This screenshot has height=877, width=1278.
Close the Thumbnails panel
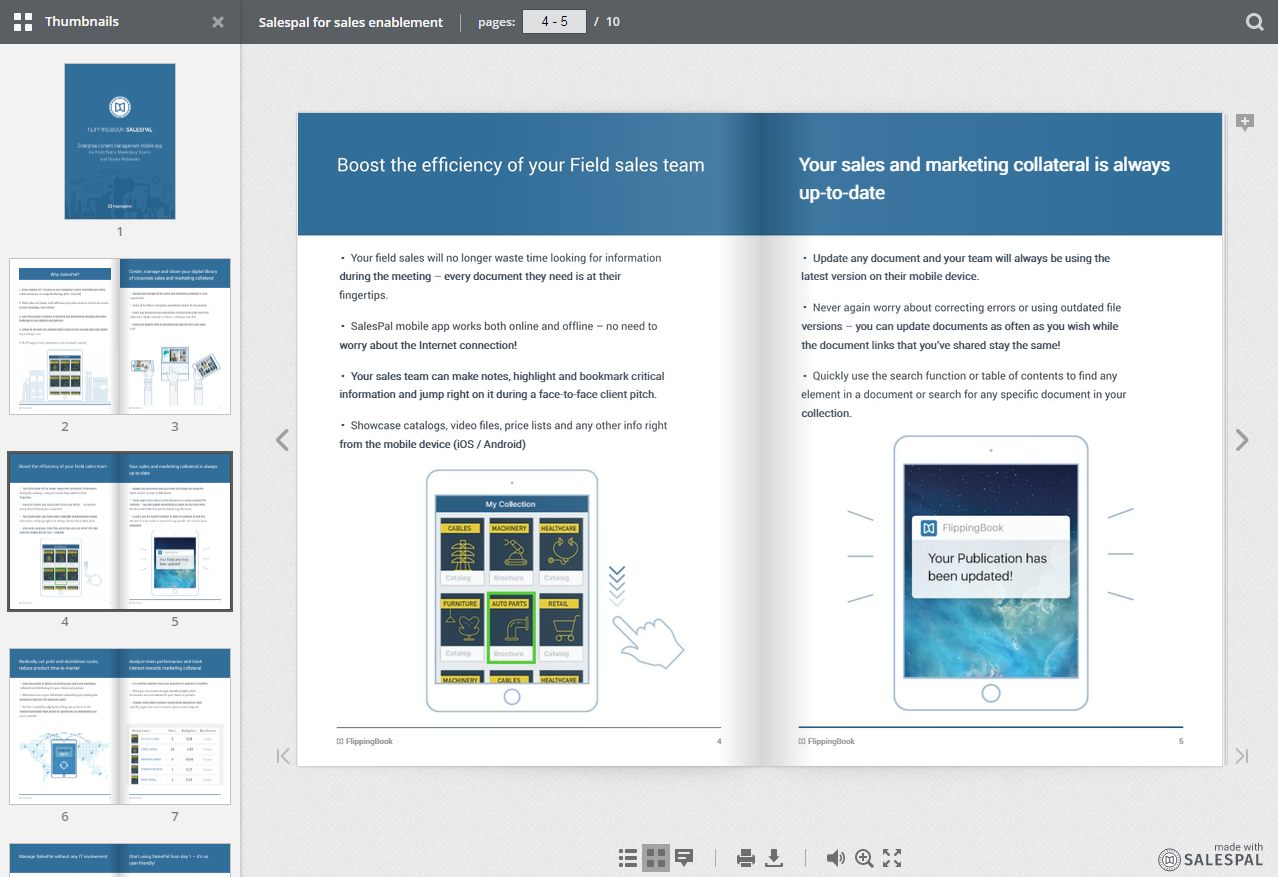click(218, 22)
